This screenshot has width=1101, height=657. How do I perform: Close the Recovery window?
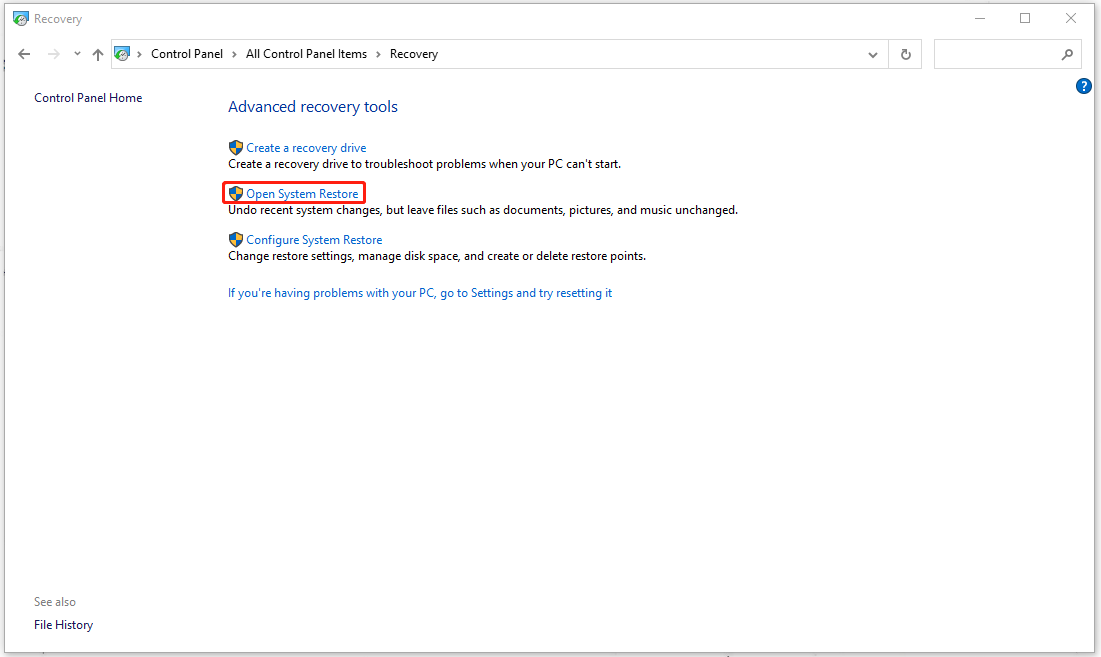pos(1071,18)
